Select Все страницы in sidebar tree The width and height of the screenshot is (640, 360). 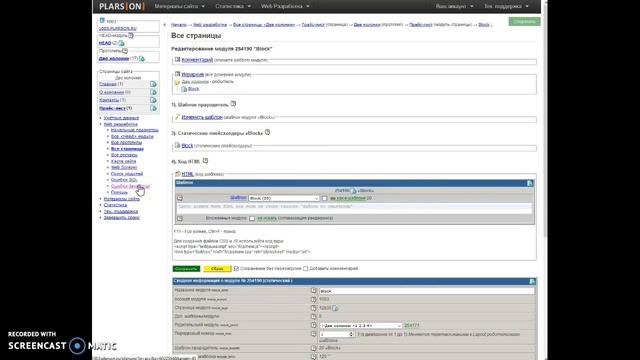(x=127, y=149)
